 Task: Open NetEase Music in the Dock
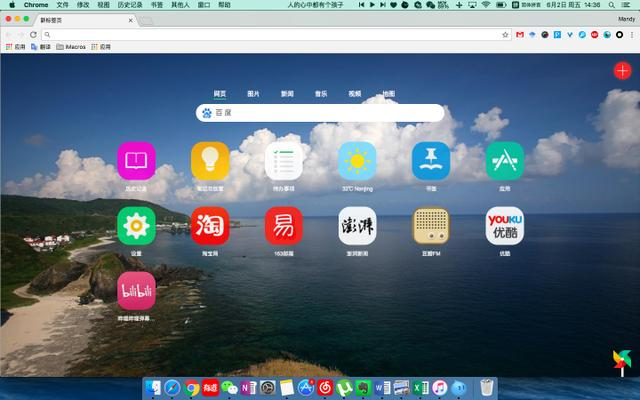(325, 388)
